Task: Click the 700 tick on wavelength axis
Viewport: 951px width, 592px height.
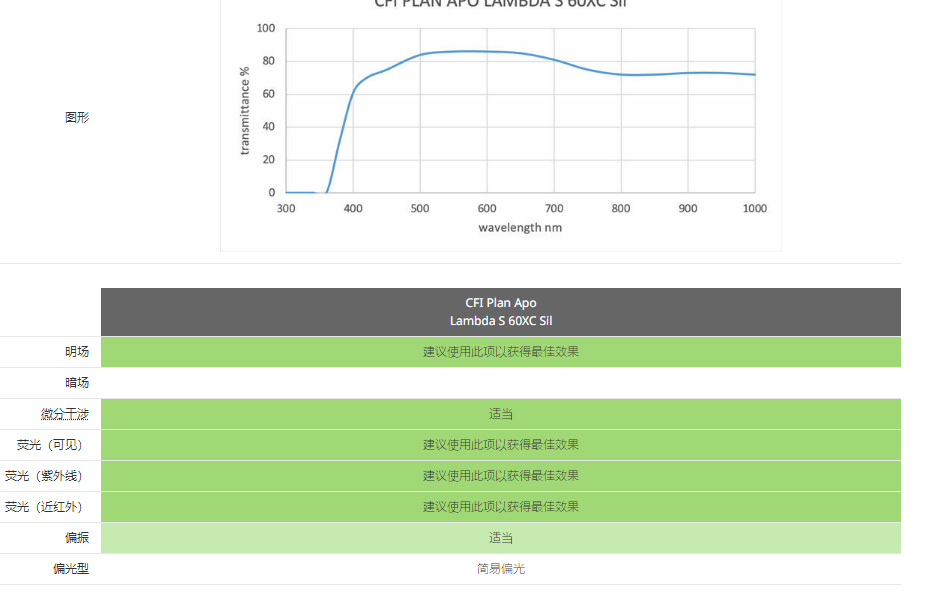Action: [554, 209]
